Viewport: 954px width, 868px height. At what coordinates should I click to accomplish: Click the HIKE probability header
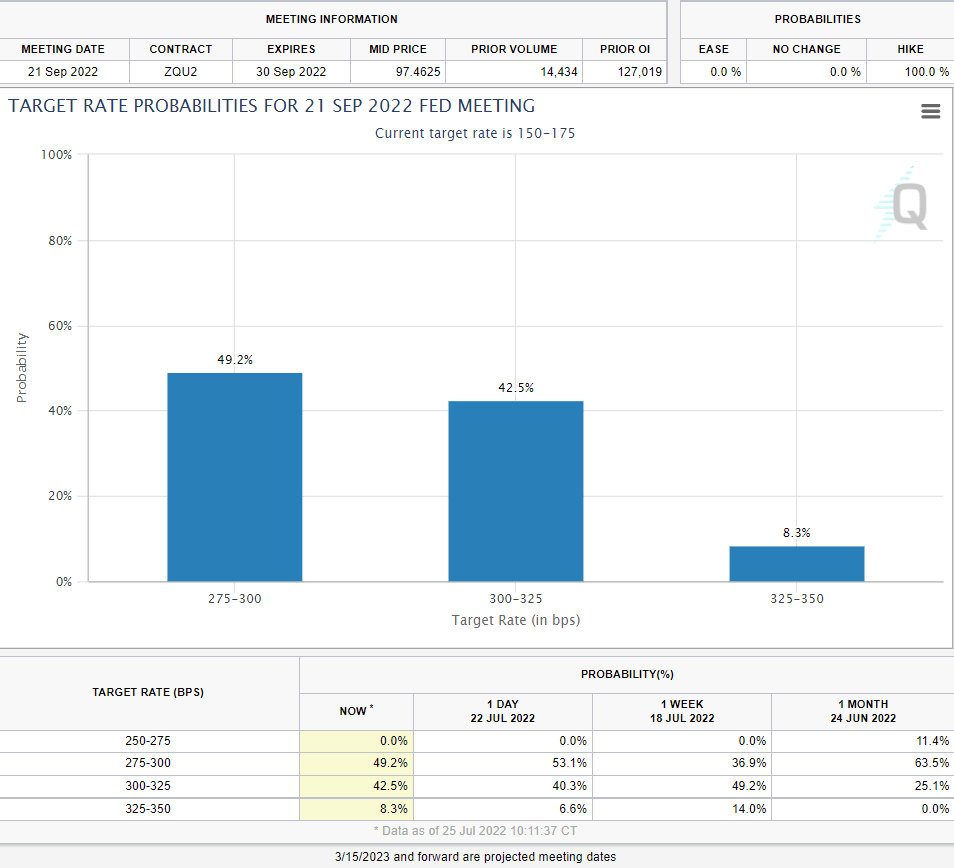pos(910,49)
